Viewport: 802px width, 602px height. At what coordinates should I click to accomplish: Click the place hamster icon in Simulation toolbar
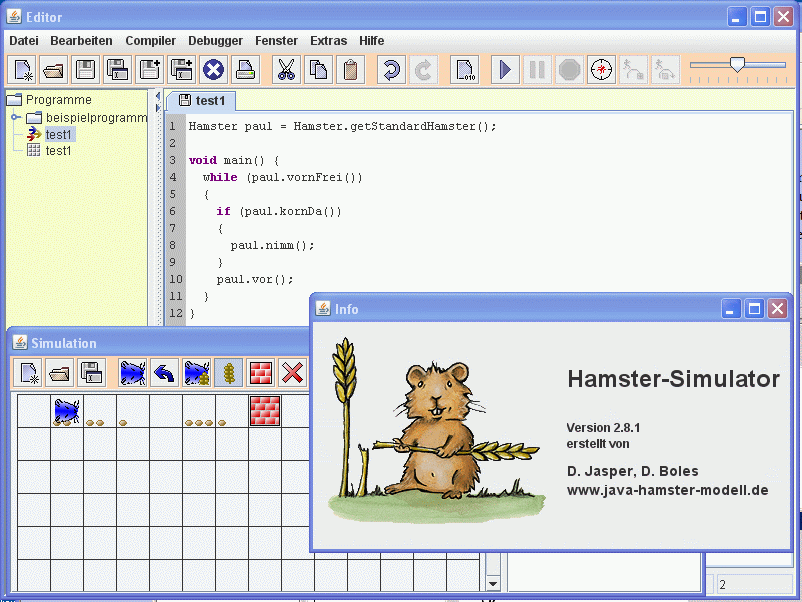coord(133,372)
